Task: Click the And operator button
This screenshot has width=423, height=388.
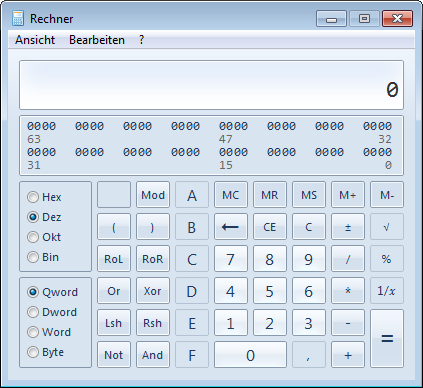Action: (x=153, y=355)
